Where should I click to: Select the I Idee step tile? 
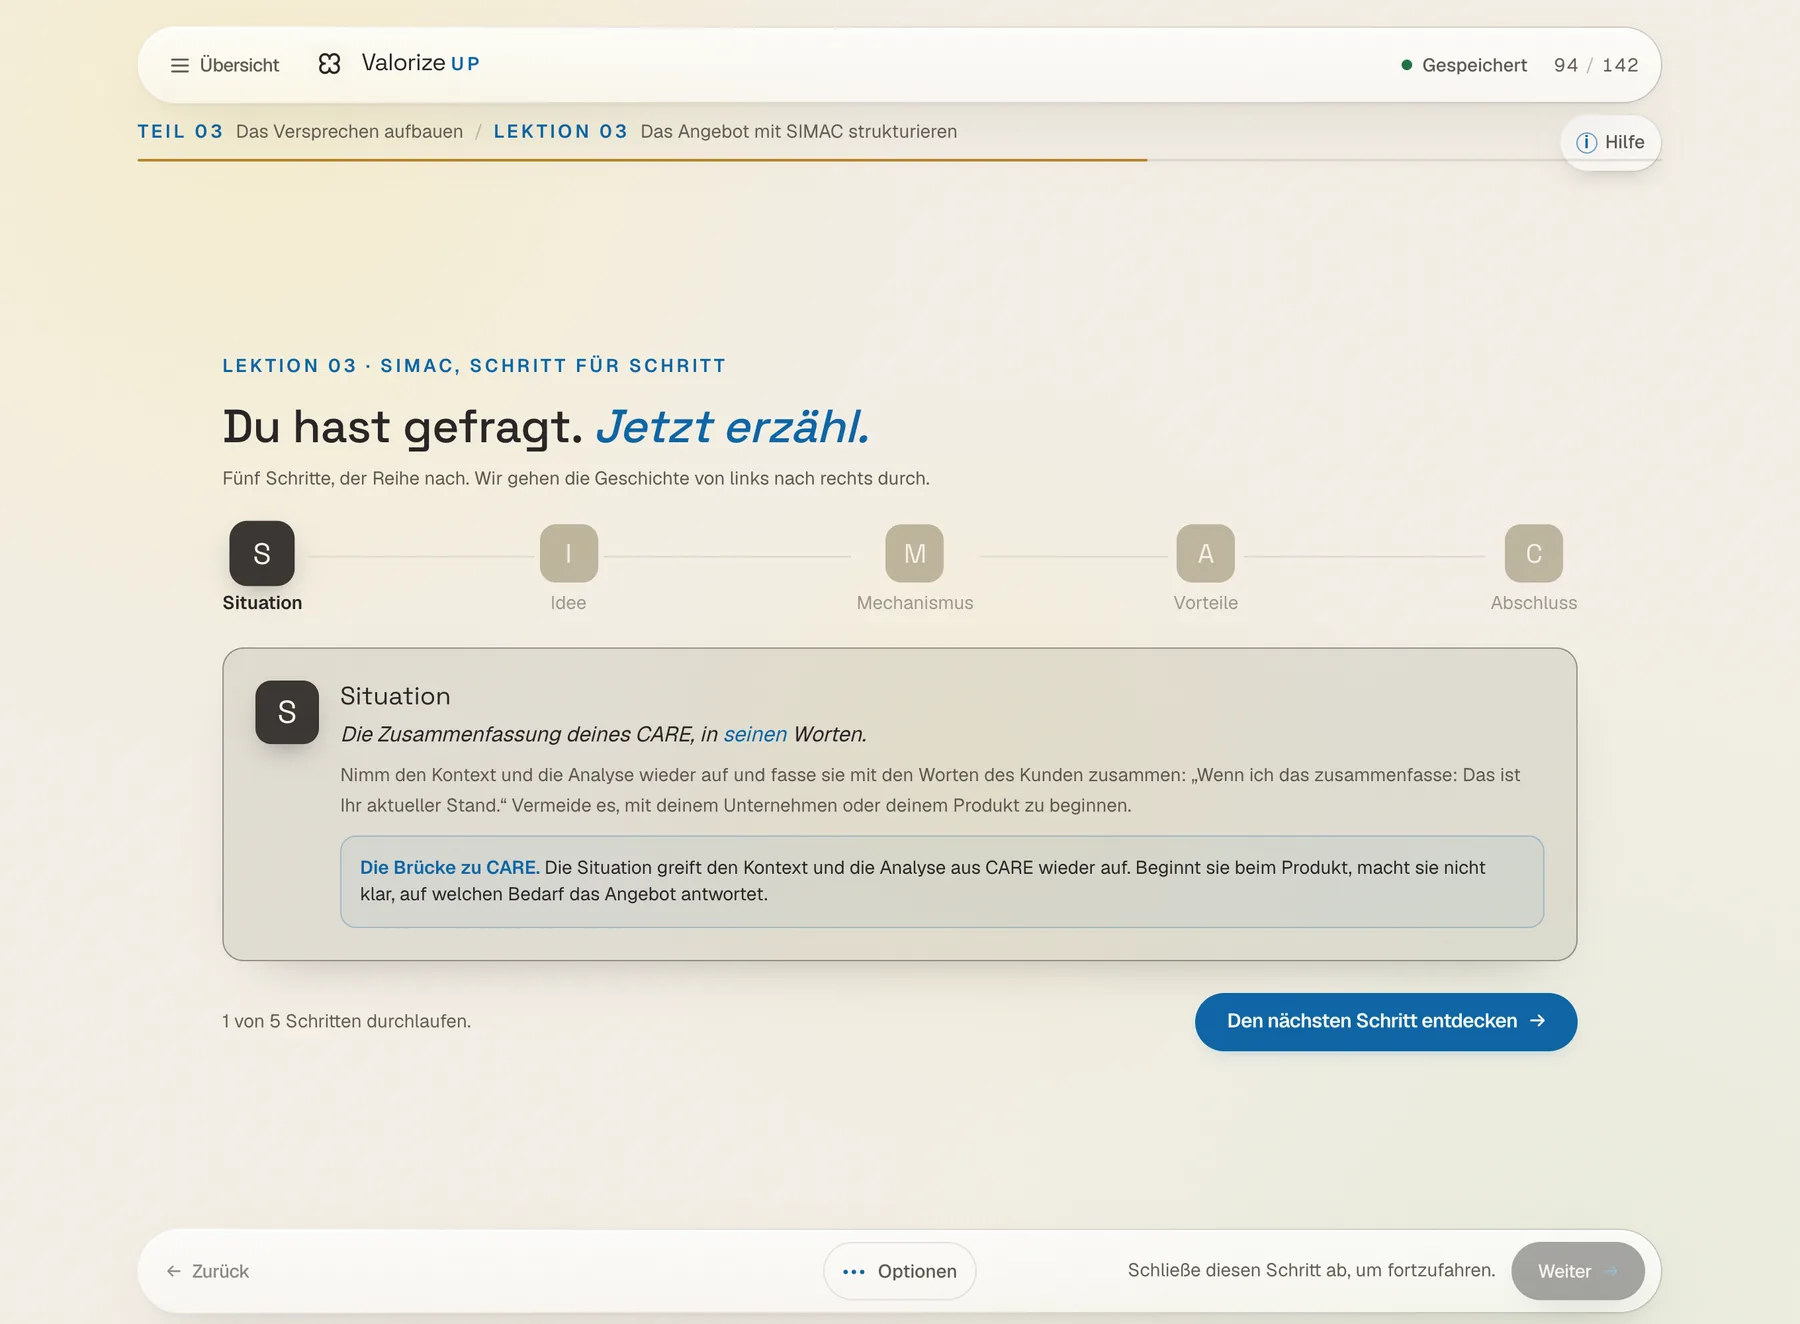tap(569, 553)
